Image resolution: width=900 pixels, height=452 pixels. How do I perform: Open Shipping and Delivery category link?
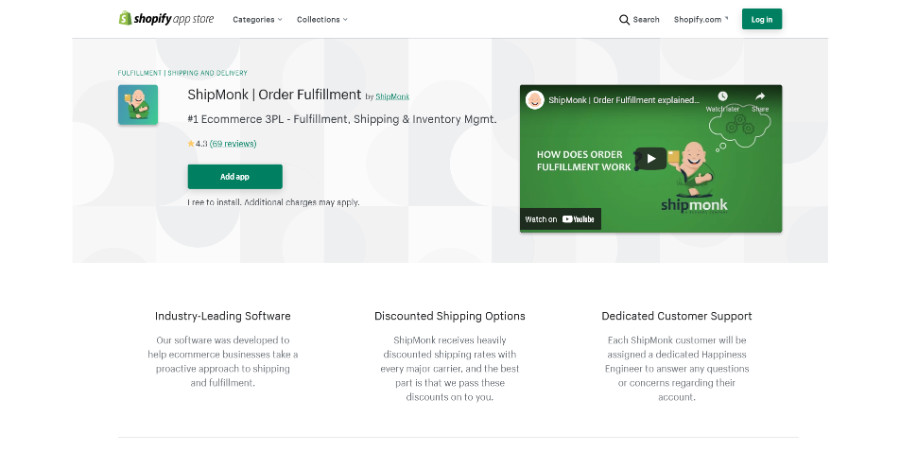207,73
